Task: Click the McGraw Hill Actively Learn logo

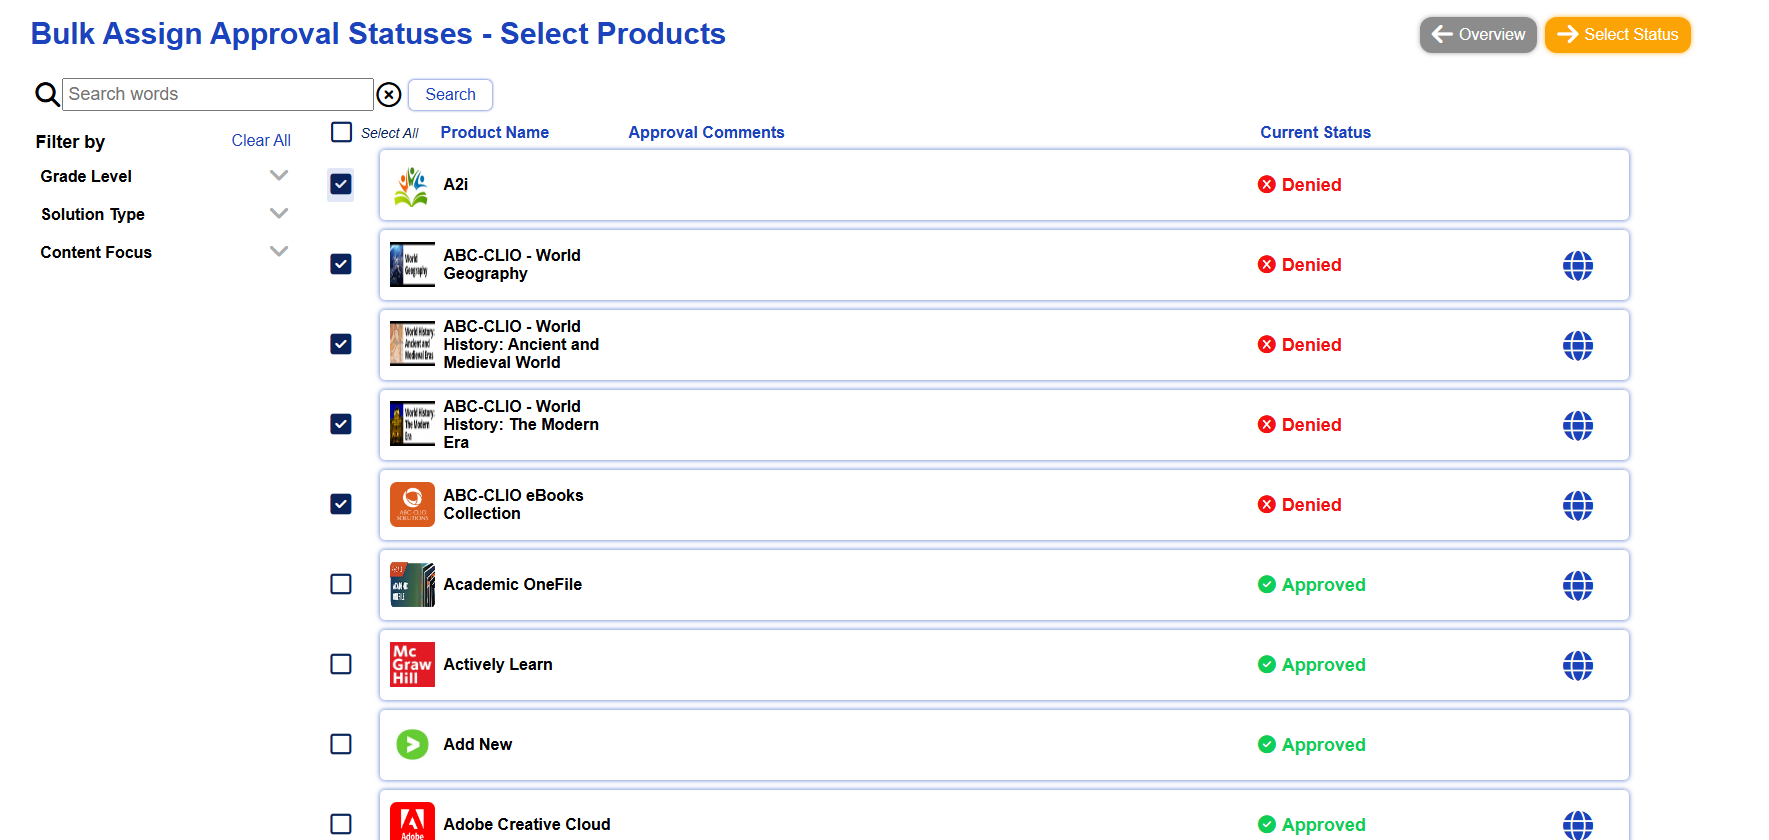Action: [x=412, y=664]
